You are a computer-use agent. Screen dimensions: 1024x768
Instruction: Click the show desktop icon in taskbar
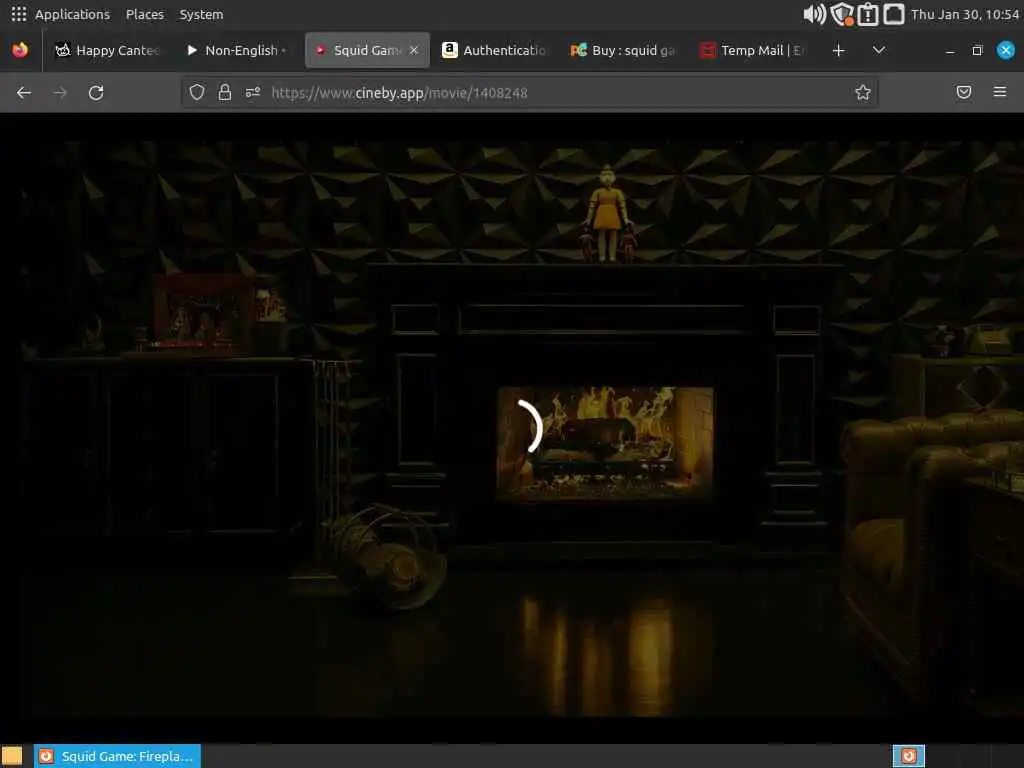[x=12, y=756]
